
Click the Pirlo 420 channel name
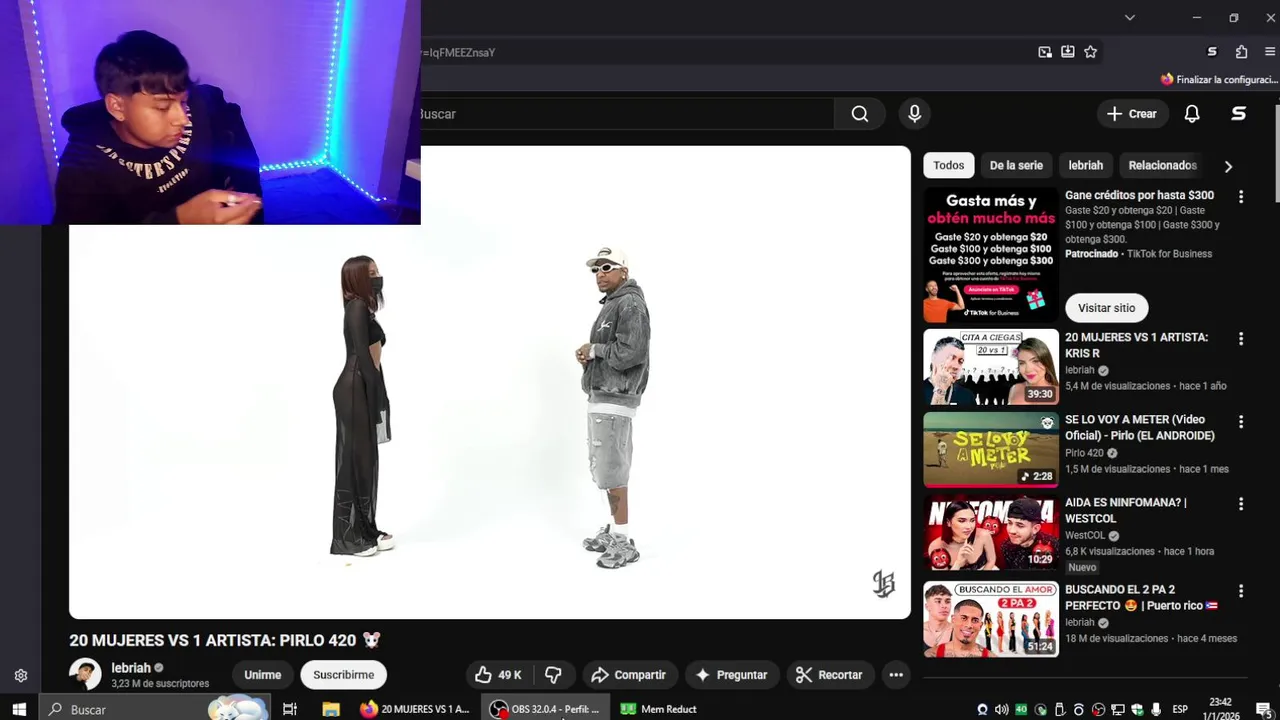click(1084, 453)
